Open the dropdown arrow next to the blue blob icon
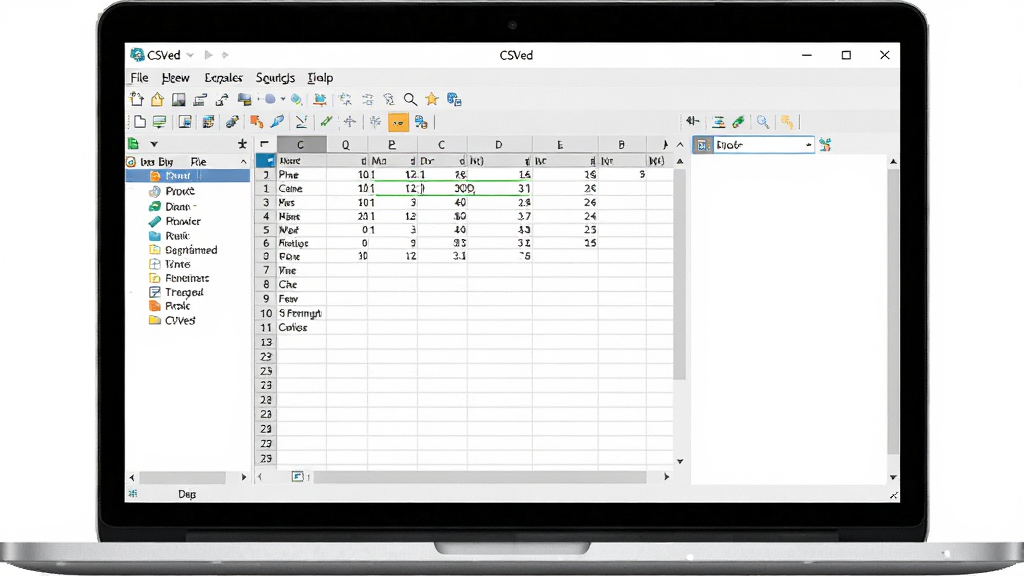The width and height of the screenshot is (1024, 576). click(x=283, y=99)
